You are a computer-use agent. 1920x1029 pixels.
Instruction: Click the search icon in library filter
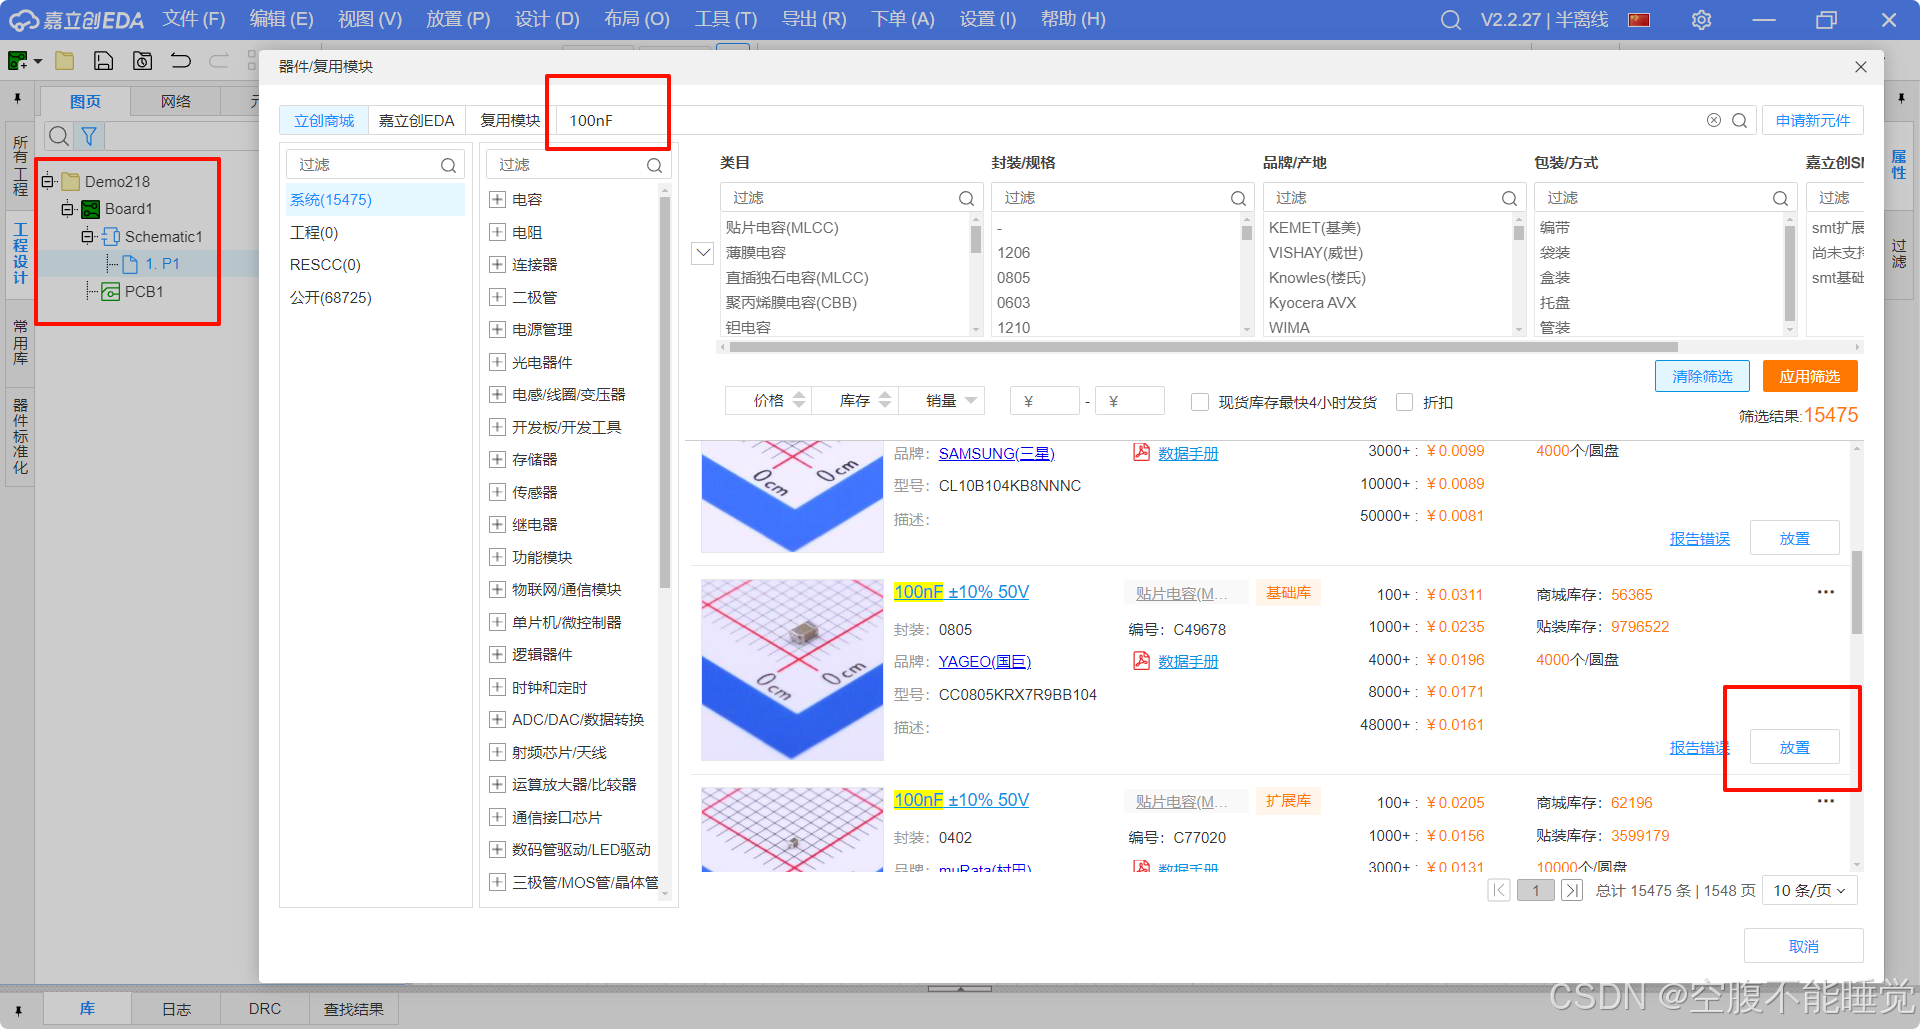point(448,165)
